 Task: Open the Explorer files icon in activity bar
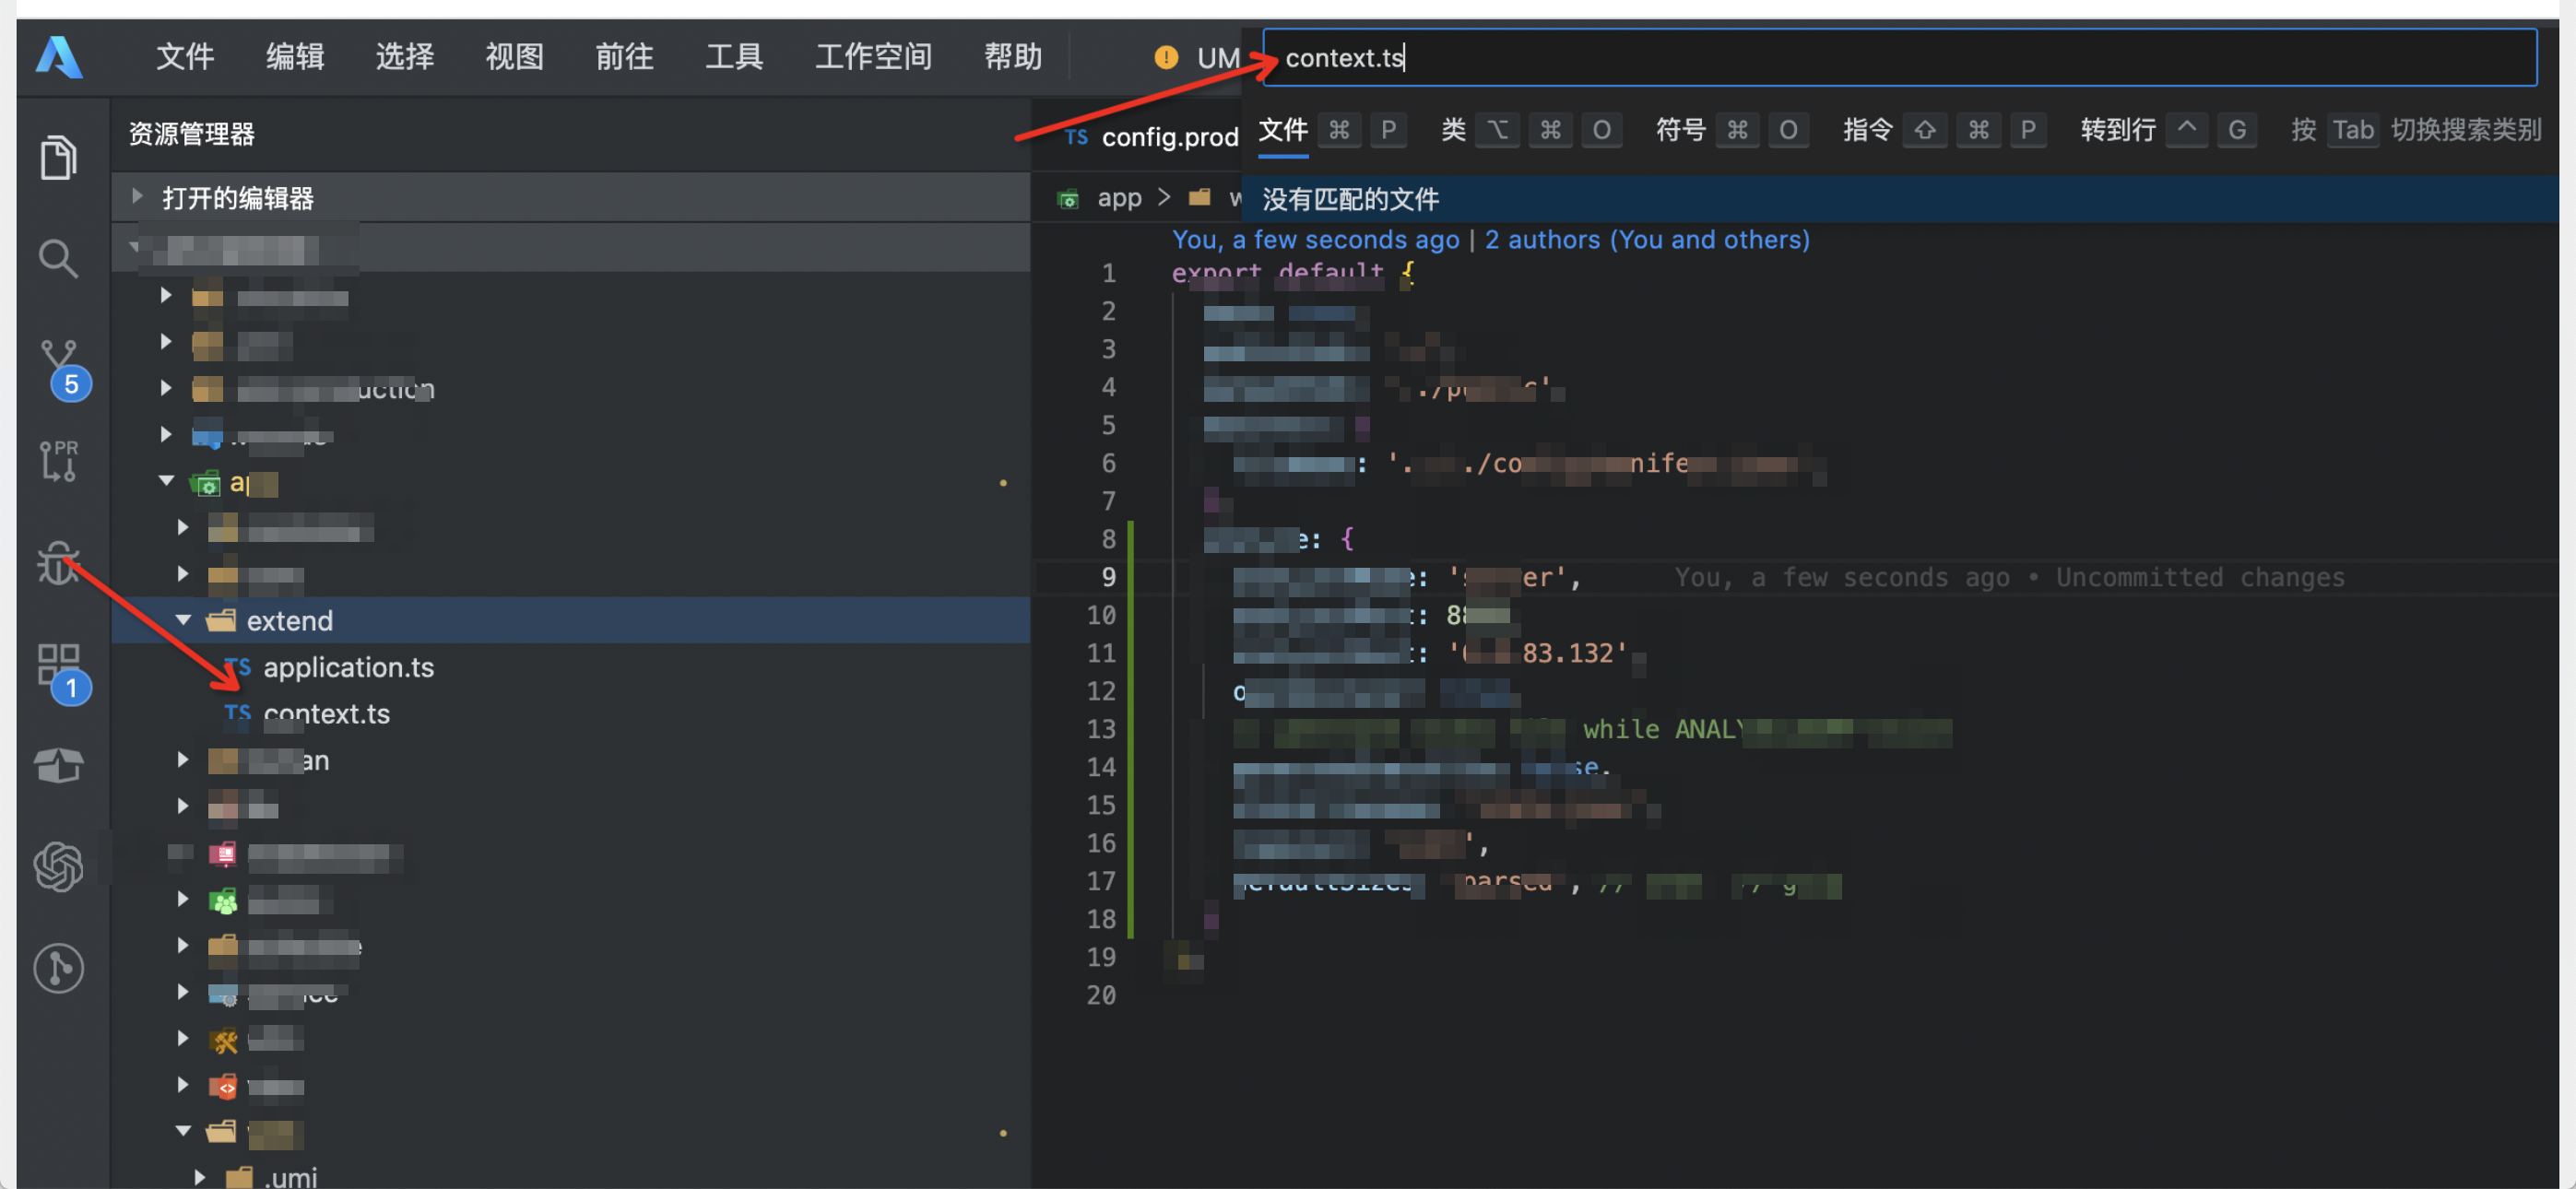(x=58, y=157)
